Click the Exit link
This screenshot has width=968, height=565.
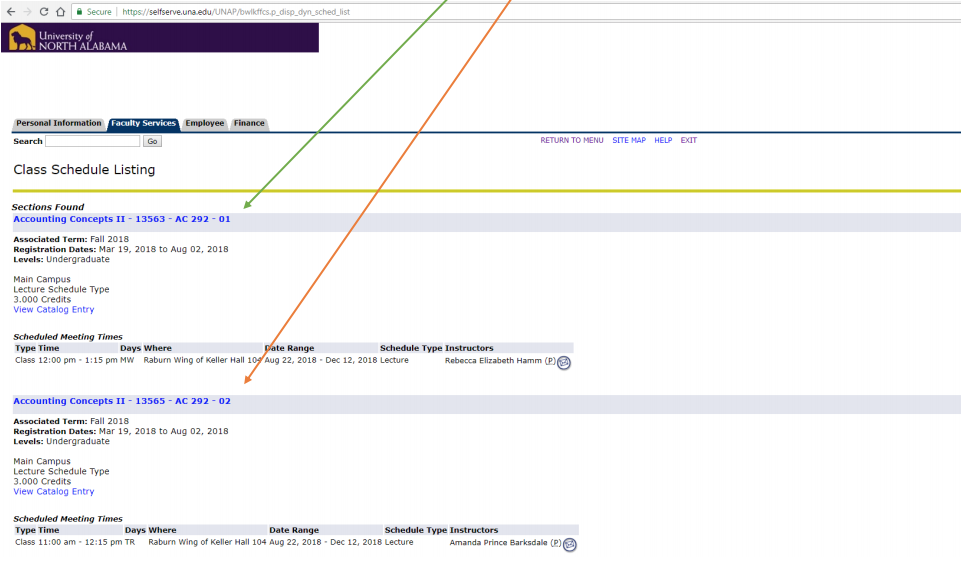pyautogui.click(x=688, y=141)
